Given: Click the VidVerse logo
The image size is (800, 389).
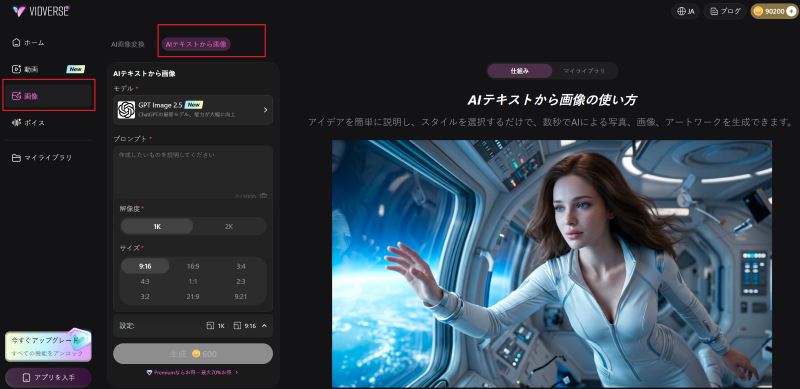Looking at the screenshot, I should tap(41, 11).
